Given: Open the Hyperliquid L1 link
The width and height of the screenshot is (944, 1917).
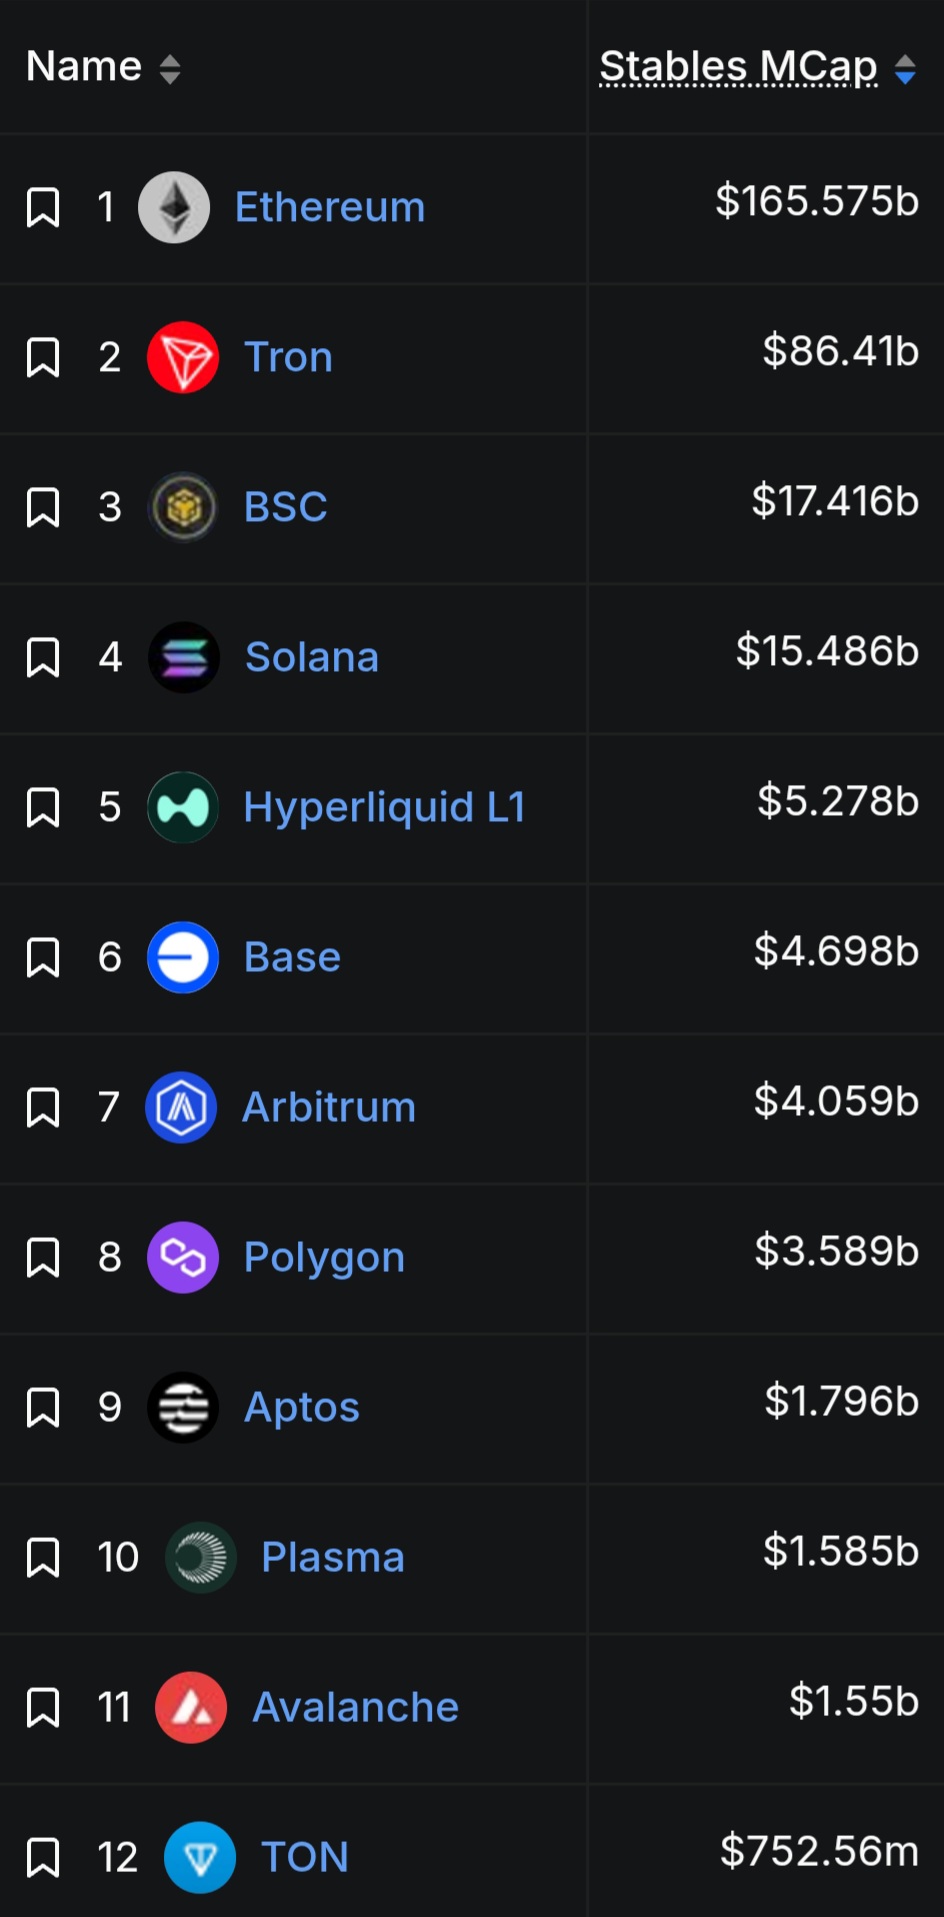Looking at the screenshot, I should tap(385, 807).
